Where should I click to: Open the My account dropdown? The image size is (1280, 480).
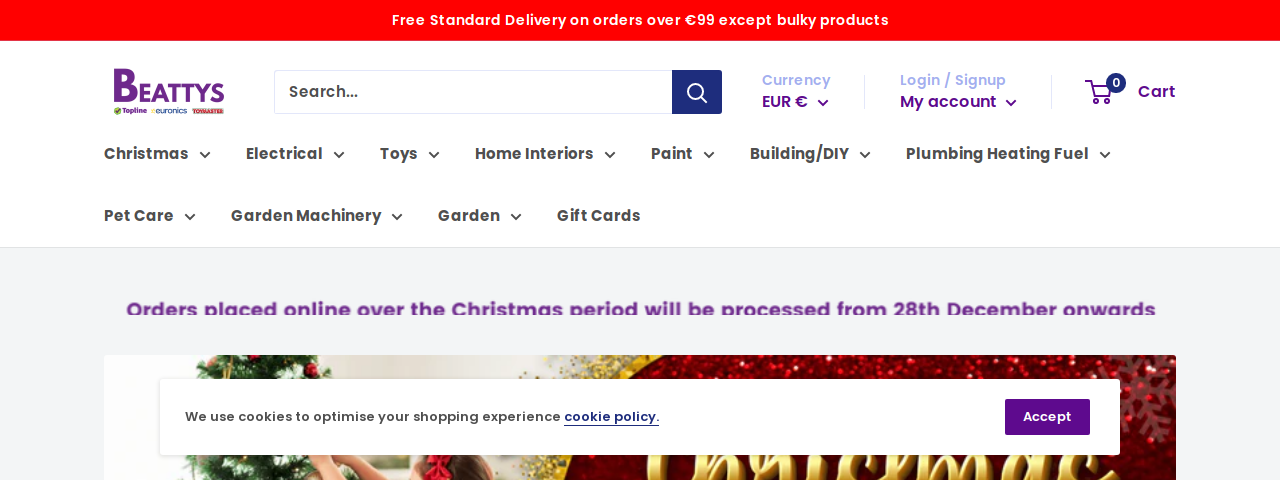tap(958, 102)
